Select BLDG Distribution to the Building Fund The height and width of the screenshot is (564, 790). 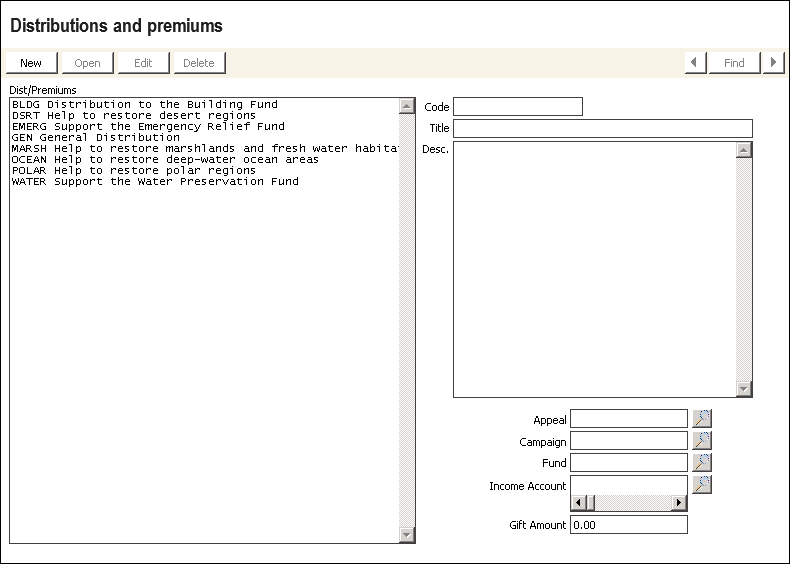[x=145, y=104]
